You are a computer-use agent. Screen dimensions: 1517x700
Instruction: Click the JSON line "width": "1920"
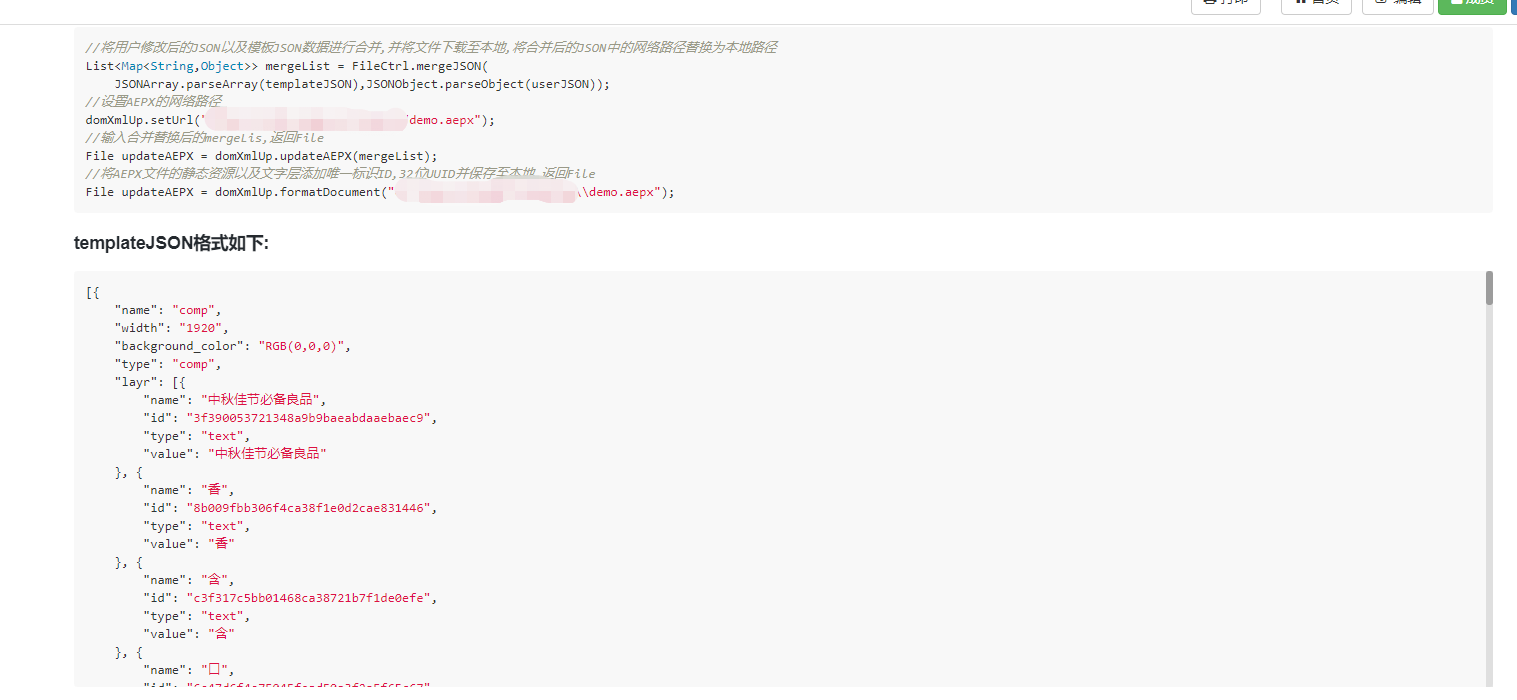tap(172, 328)
